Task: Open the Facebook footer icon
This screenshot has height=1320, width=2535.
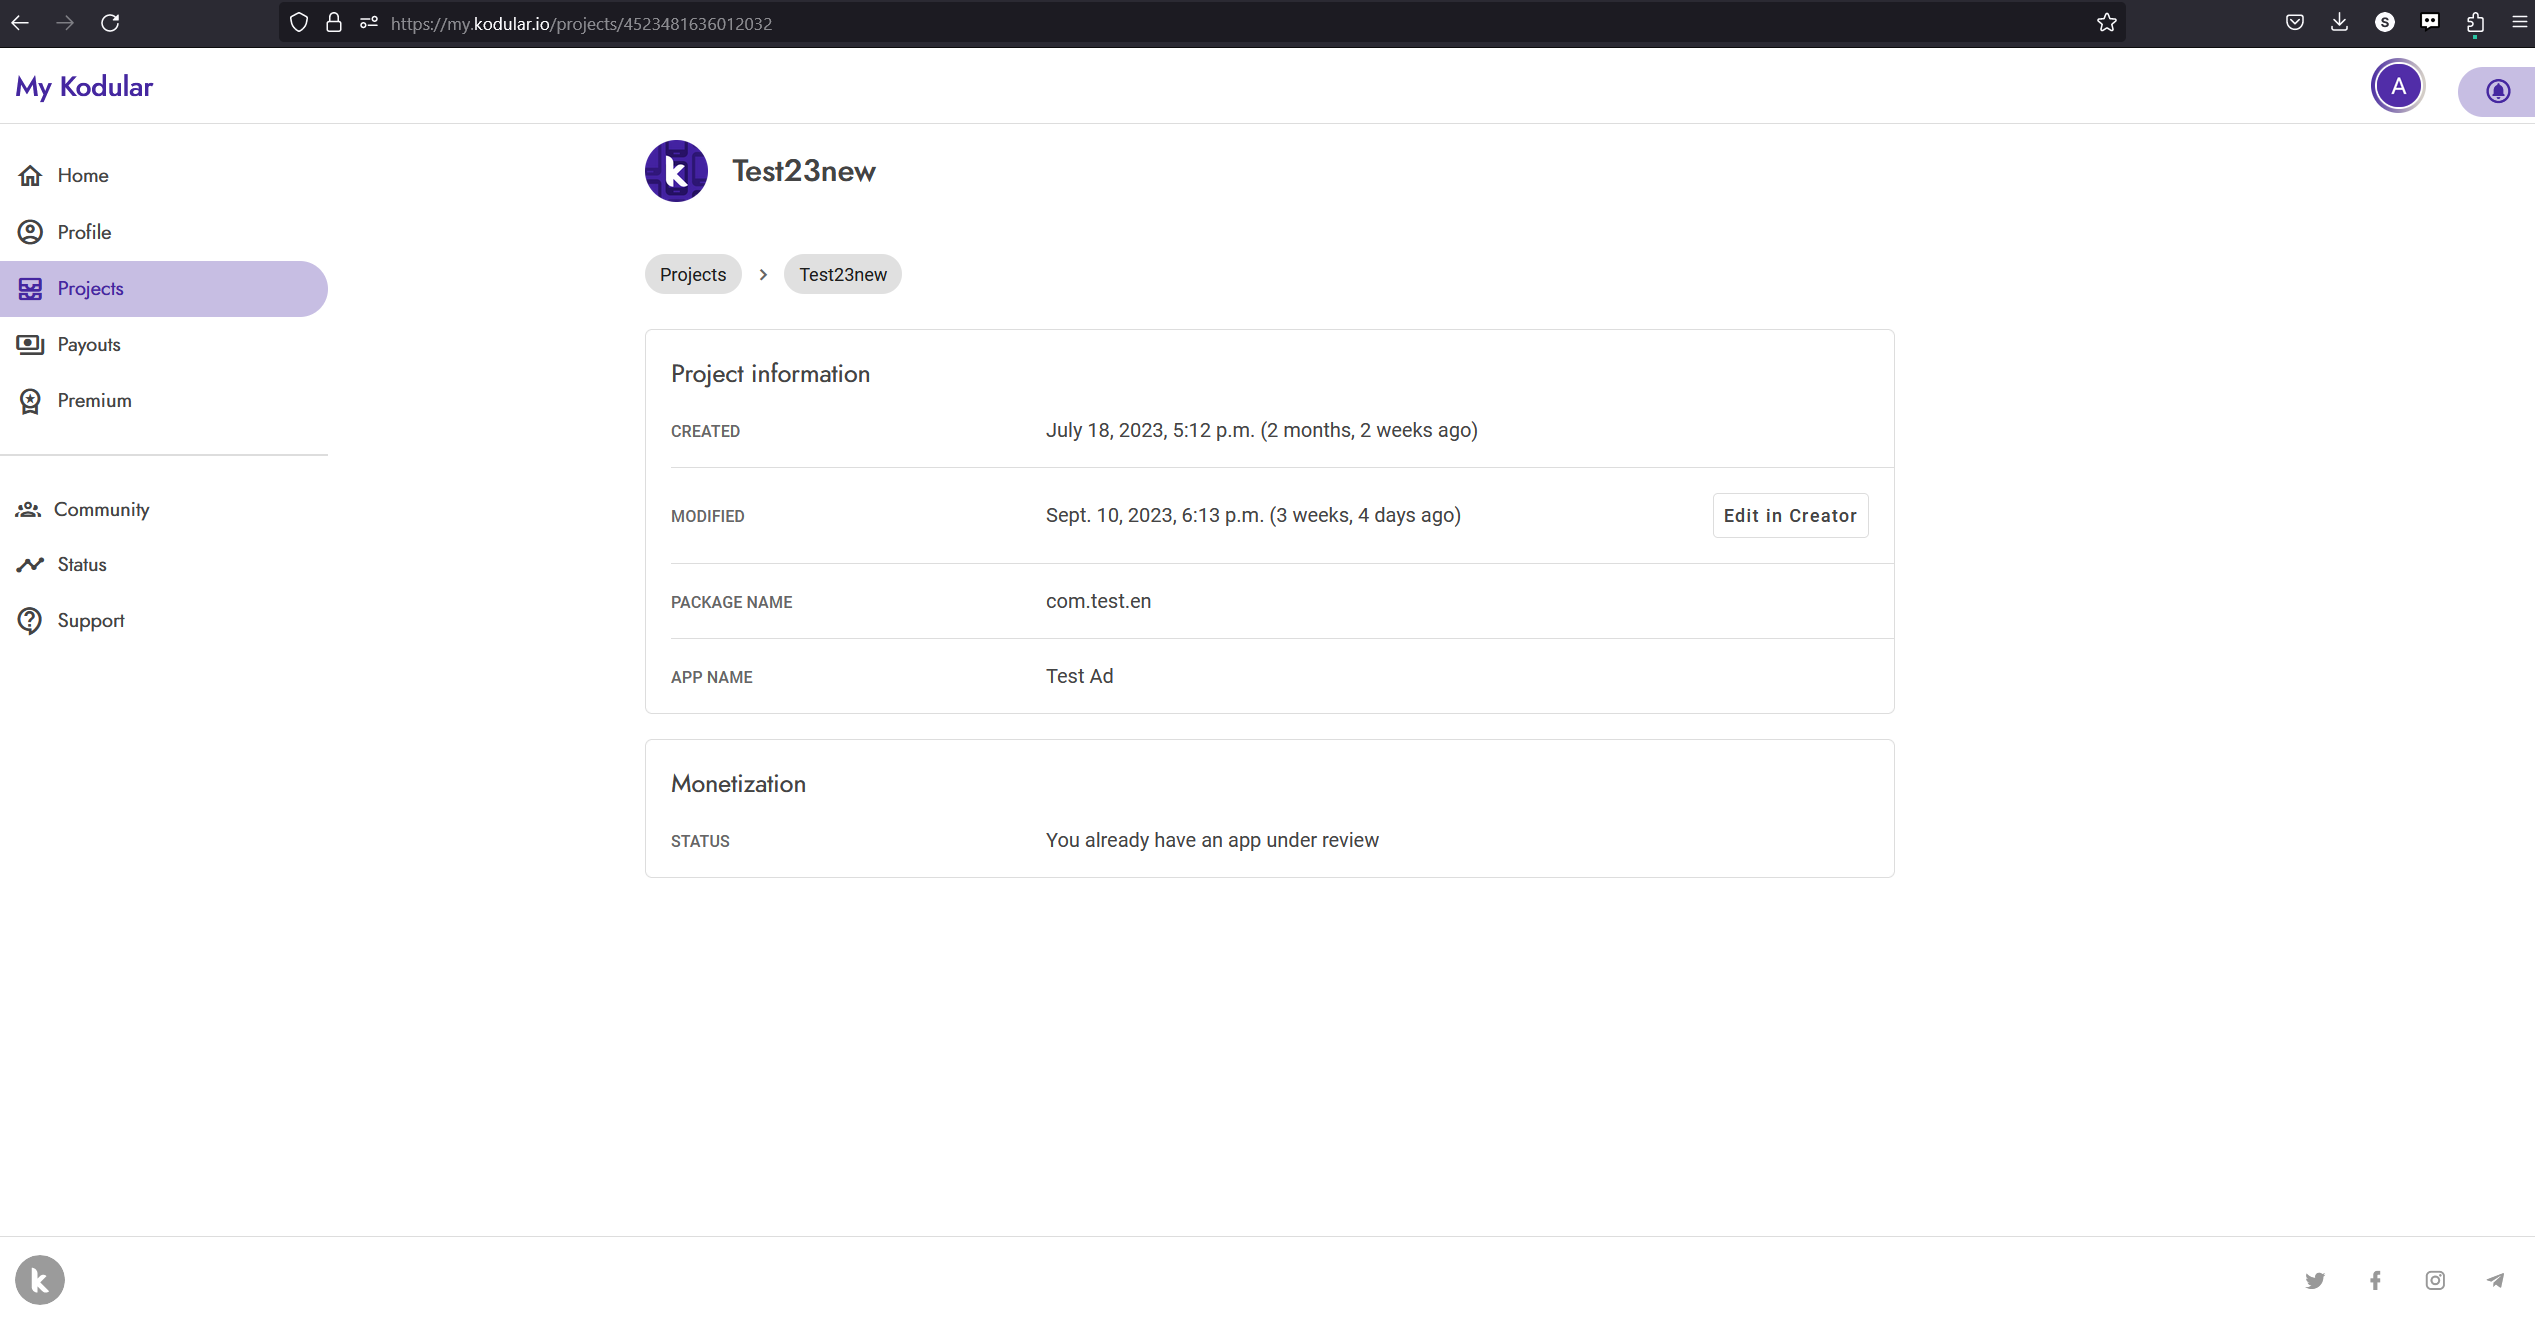Action: (2375, 1281)
